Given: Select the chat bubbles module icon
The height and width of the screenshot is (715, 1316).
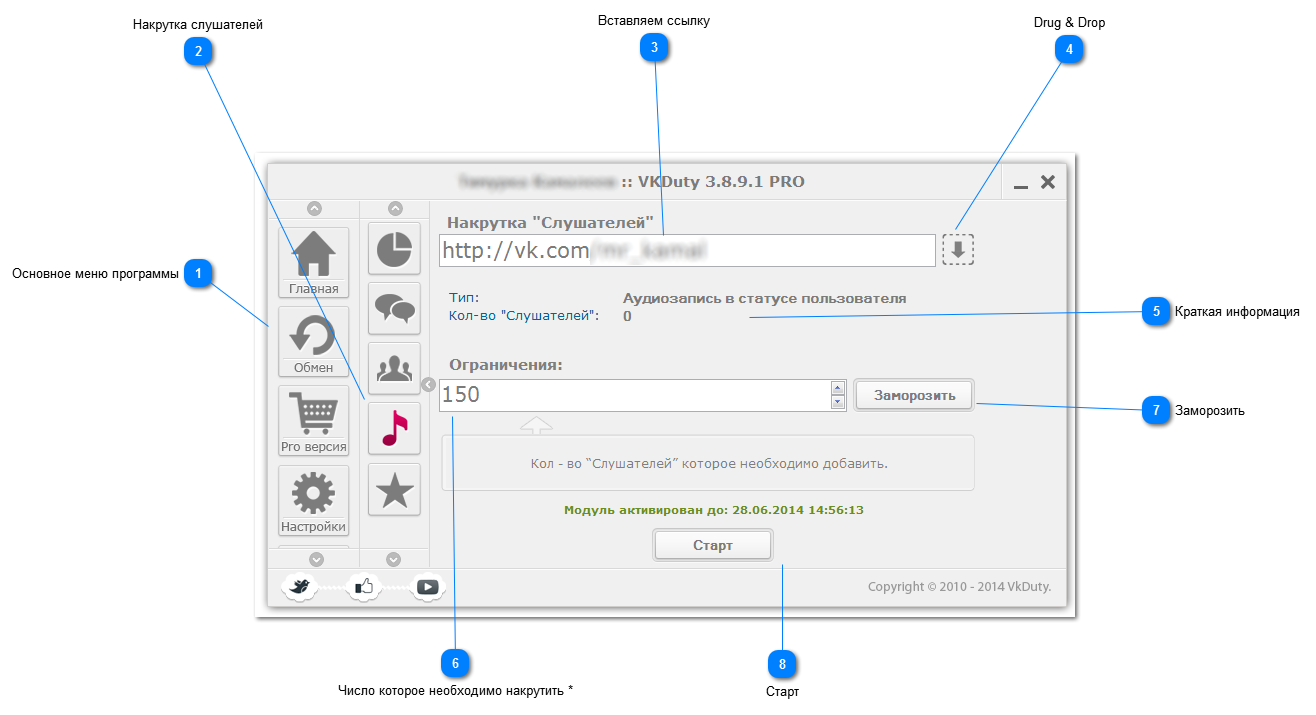Looking at the screenshot, I should pos(394,308).
